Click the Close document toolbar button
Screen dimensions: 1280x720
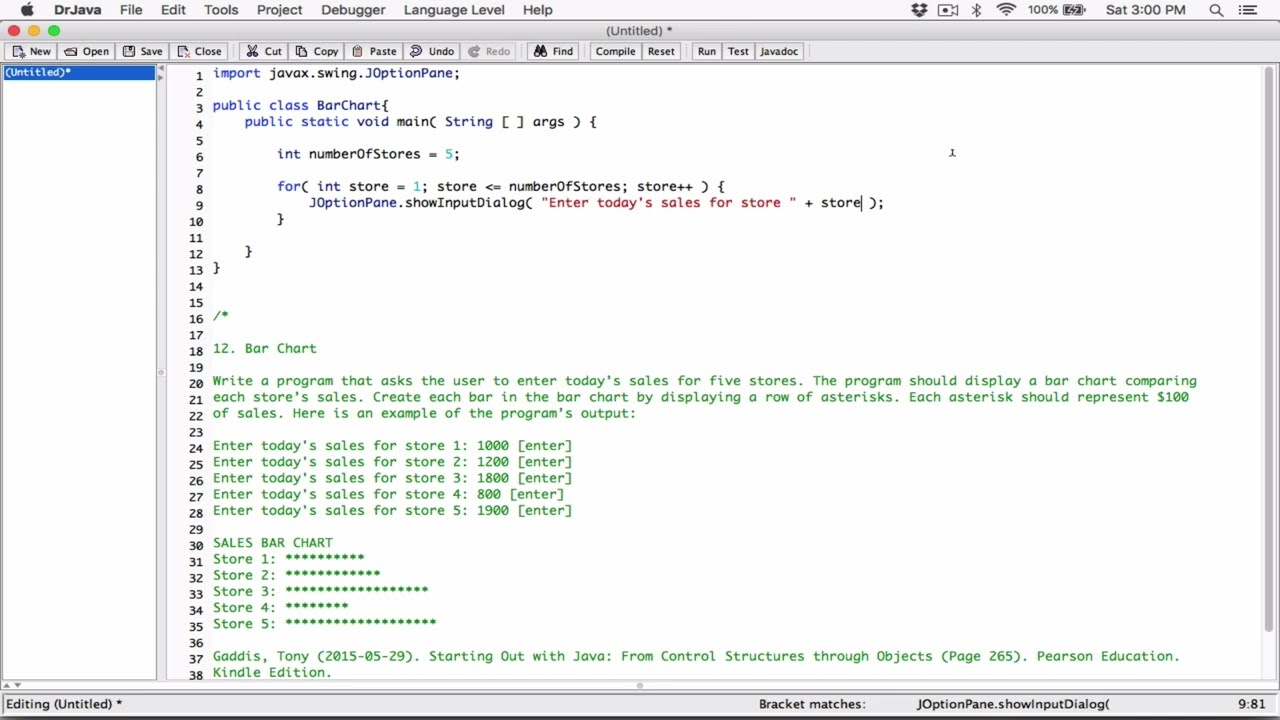199,51
